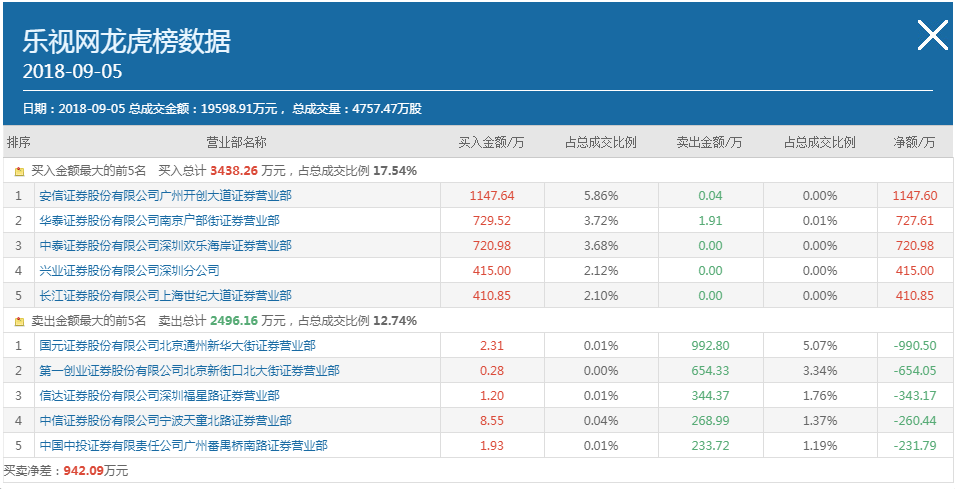Click the 营业部名称 column header
The width and height of the screenshot is (955, 489).
(x=236, y=143)
